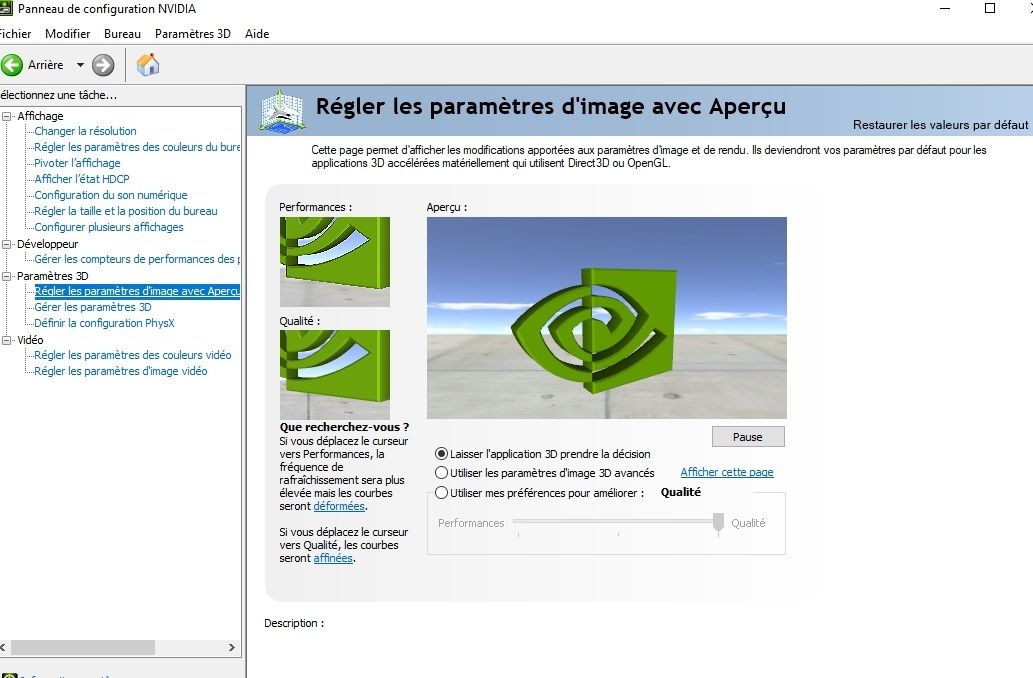Open the back history dropdown arrow
Screen dimensions: 1033x678
[80, 65]
